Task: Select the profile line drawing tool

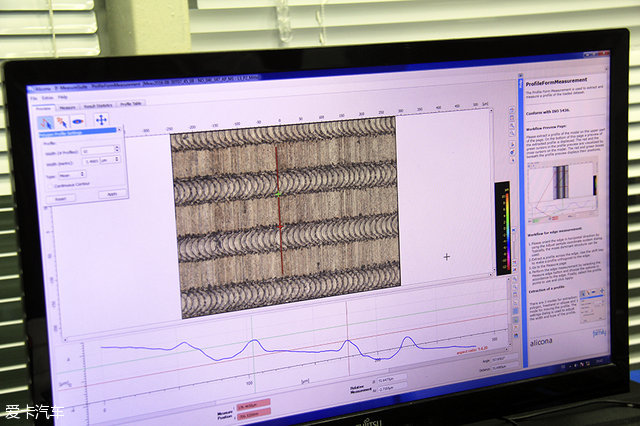Action: 45,120
